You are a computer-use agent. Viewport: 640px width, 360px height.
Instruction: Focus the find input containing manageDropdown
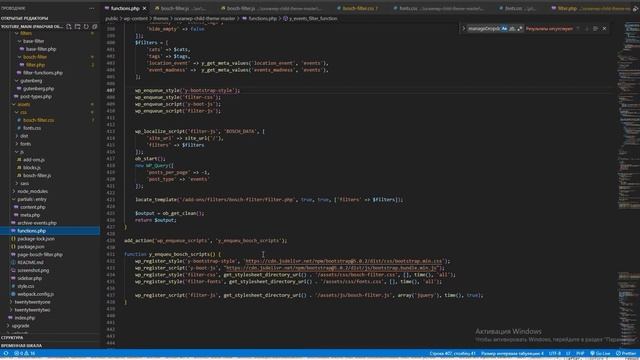tap(484, 29)
